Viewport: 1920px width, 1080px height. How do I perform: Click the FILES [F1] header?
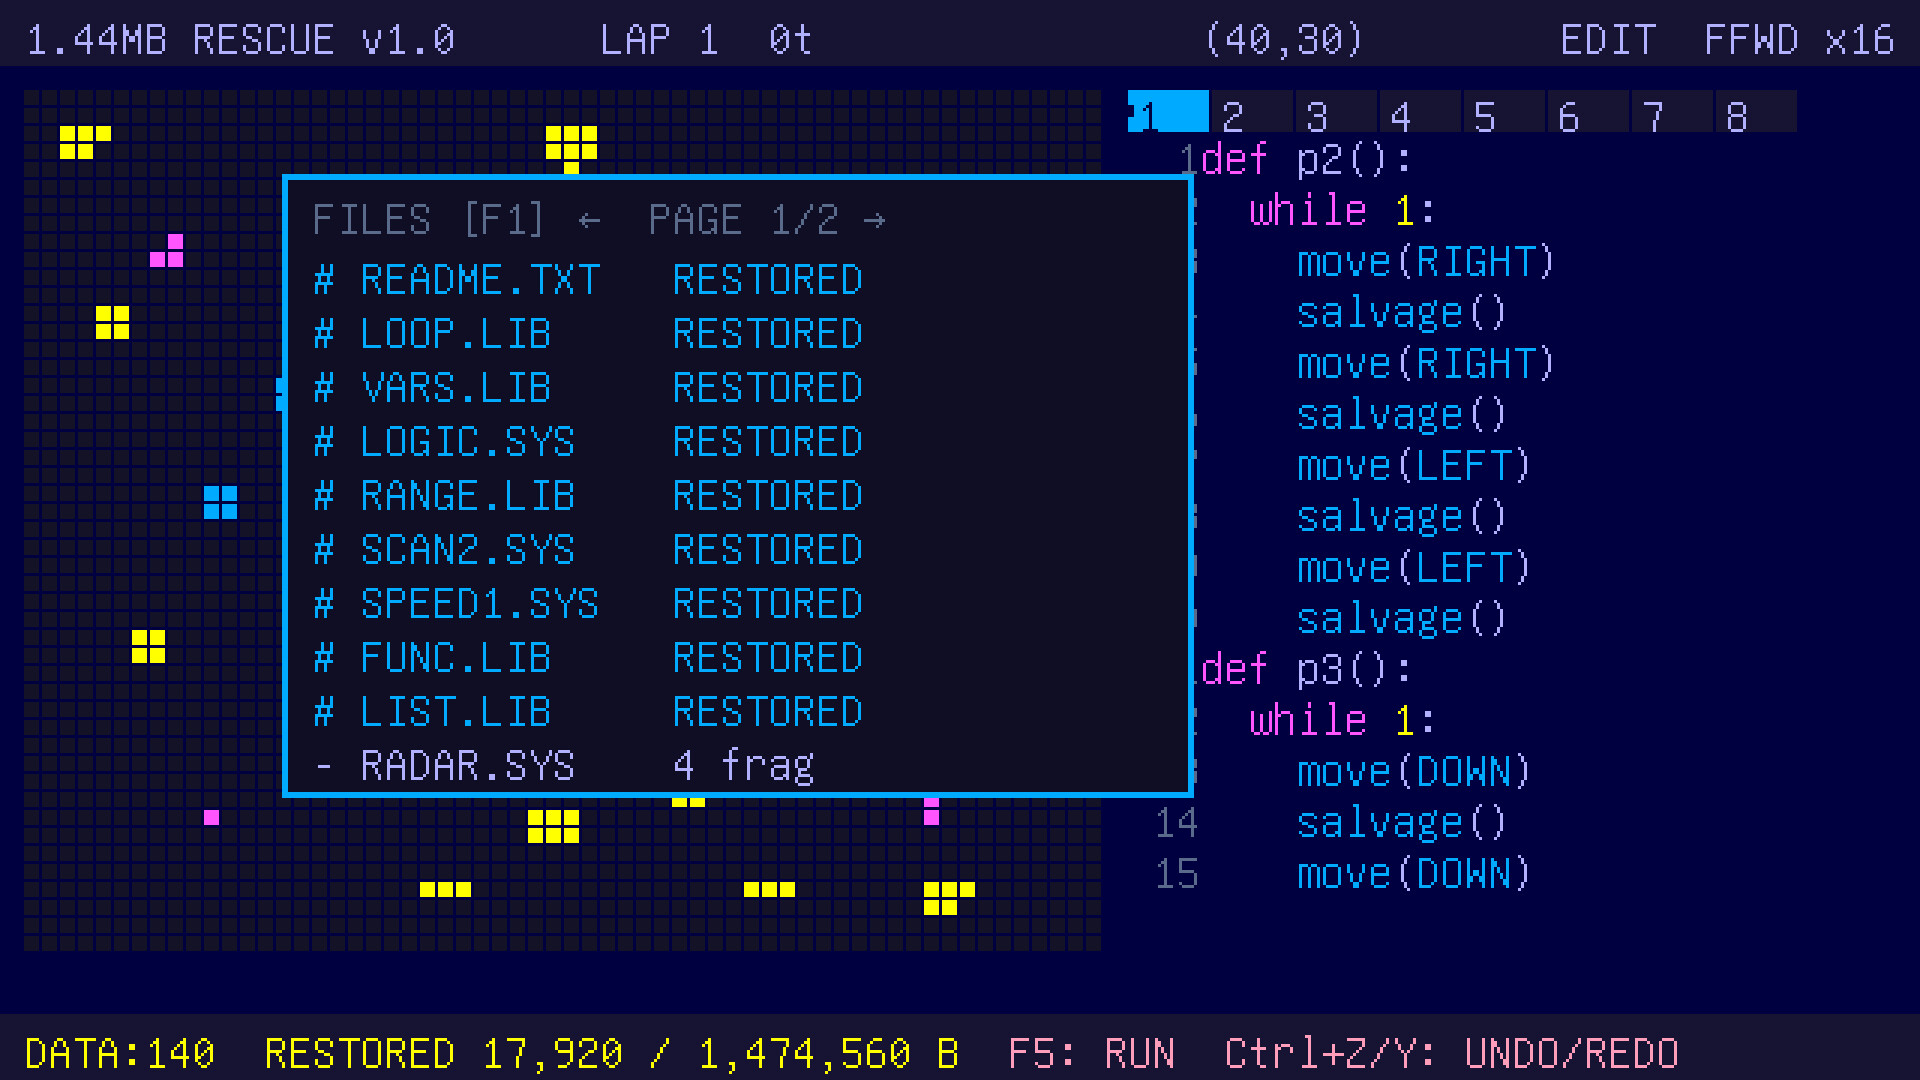[429, 220]
